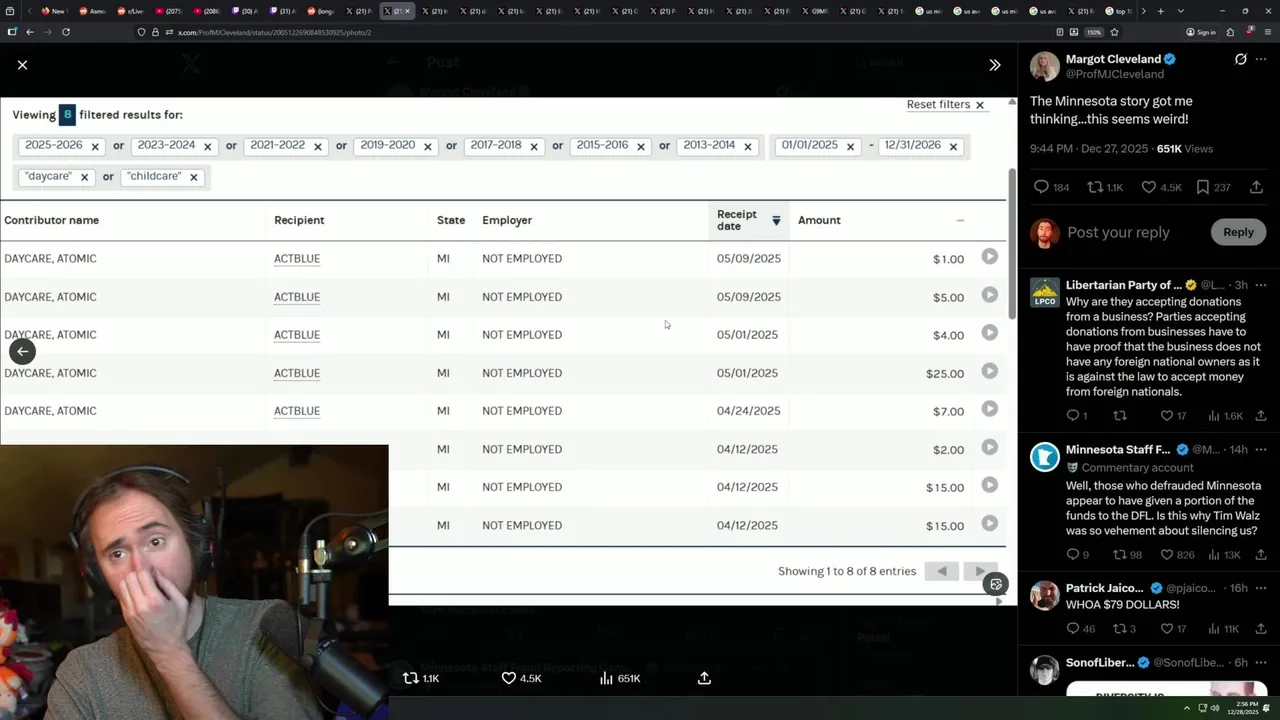The image size is (1280, 720).
Task: Remove the 2013-2014 filter chip
Action: point(747,146)
